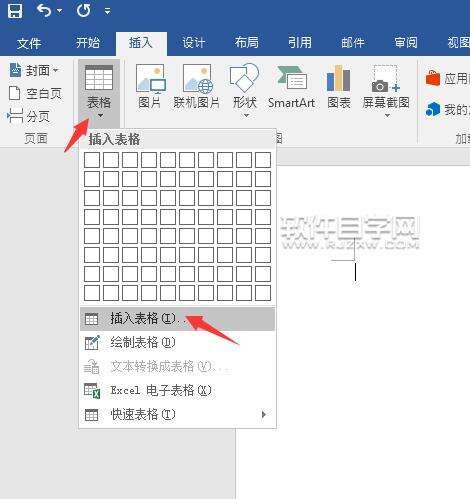The image size is (470, 499).
Task: Choose 插入表格(I) menu entry
Action: [177, 319]
